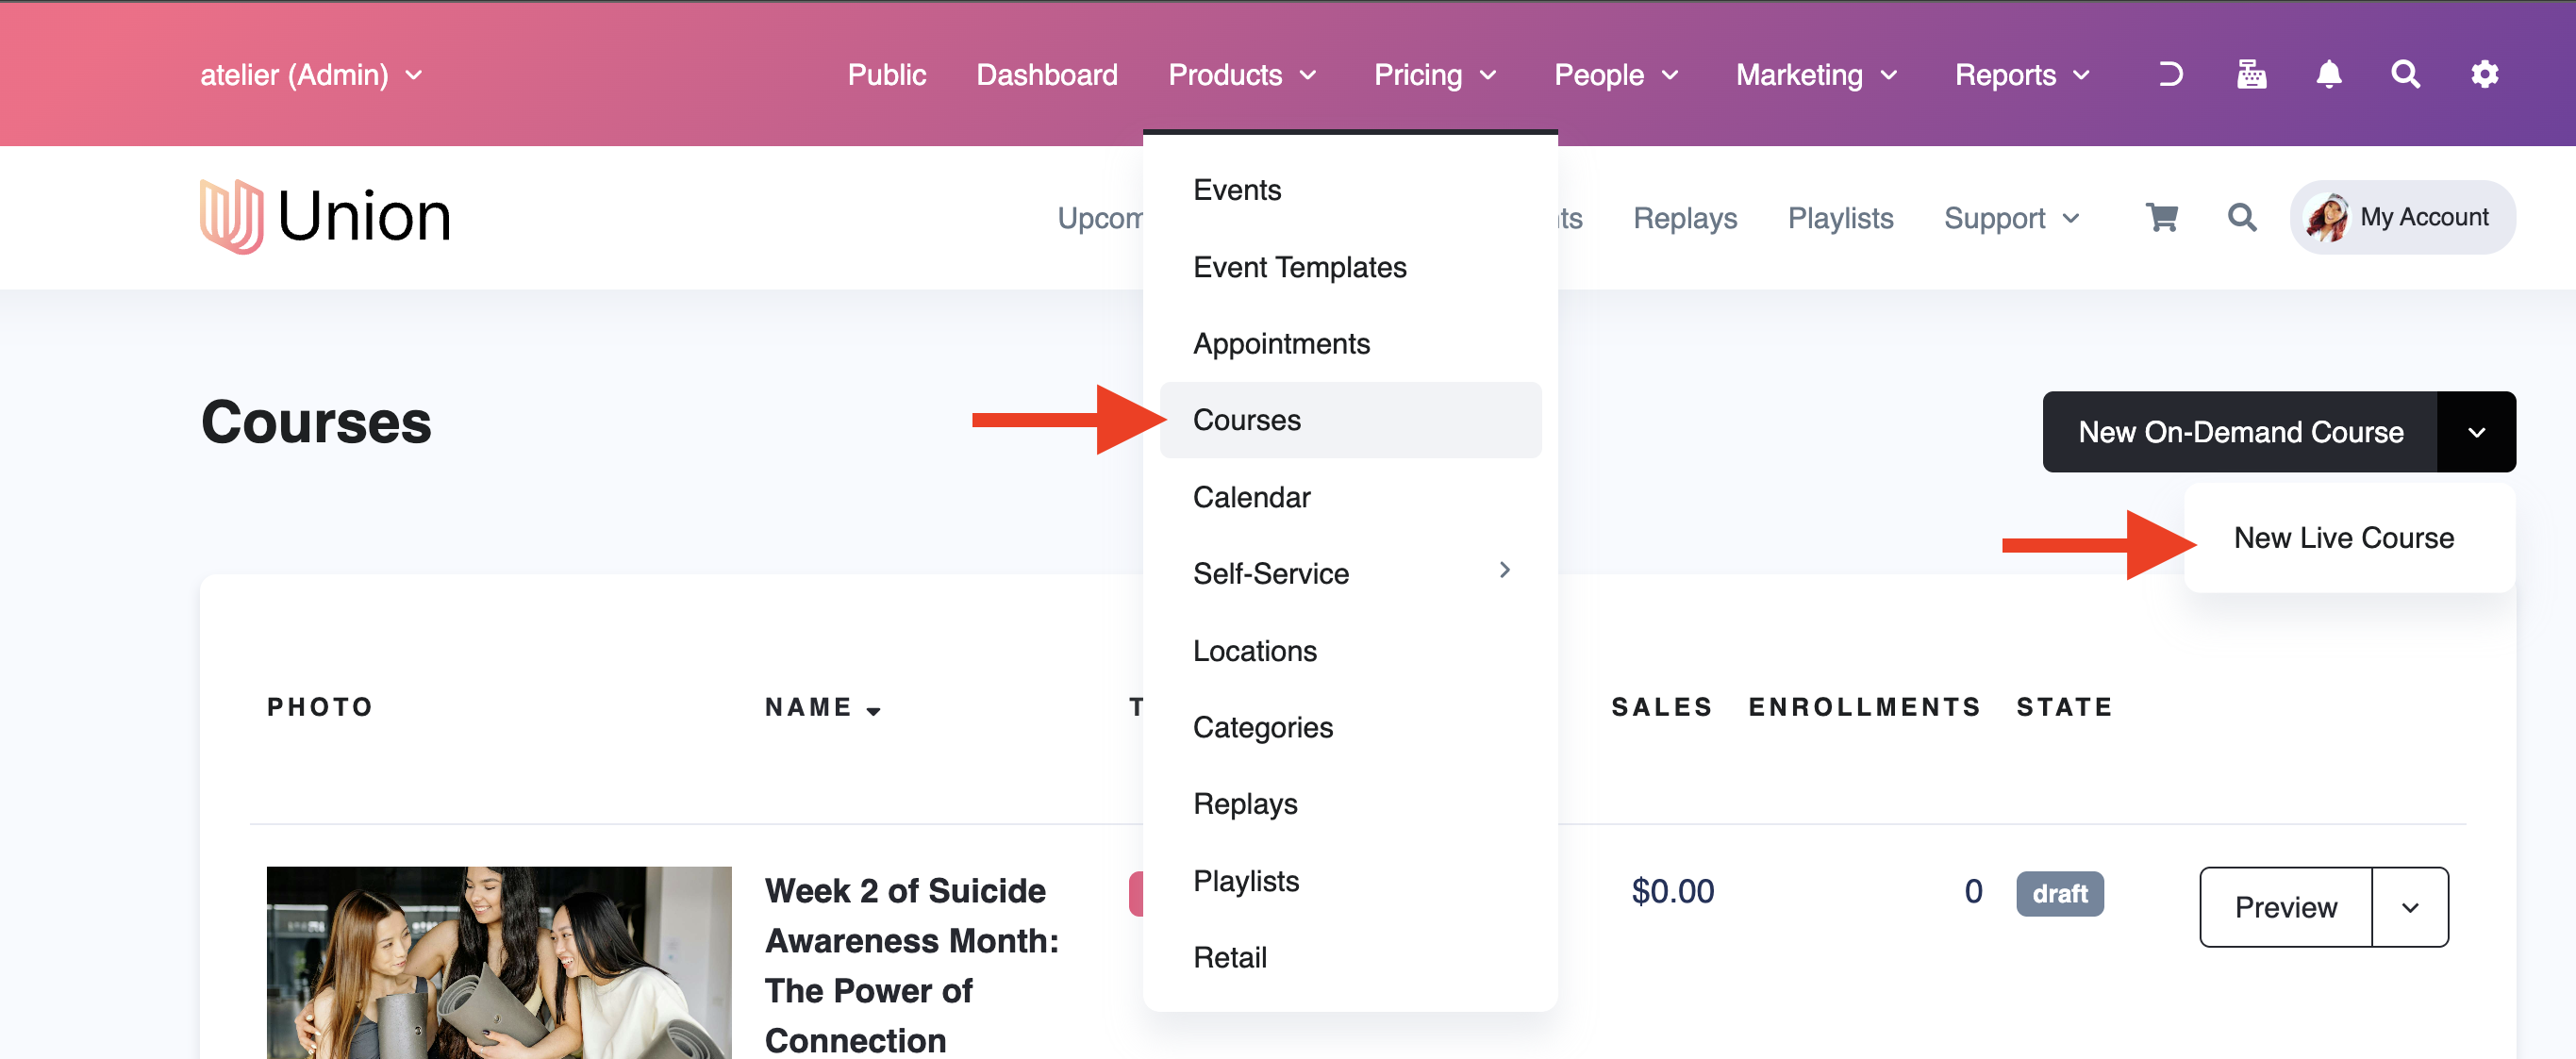Sort by the NAME column header
This screenshot has width=2576, height=1059.
point(823,707)
